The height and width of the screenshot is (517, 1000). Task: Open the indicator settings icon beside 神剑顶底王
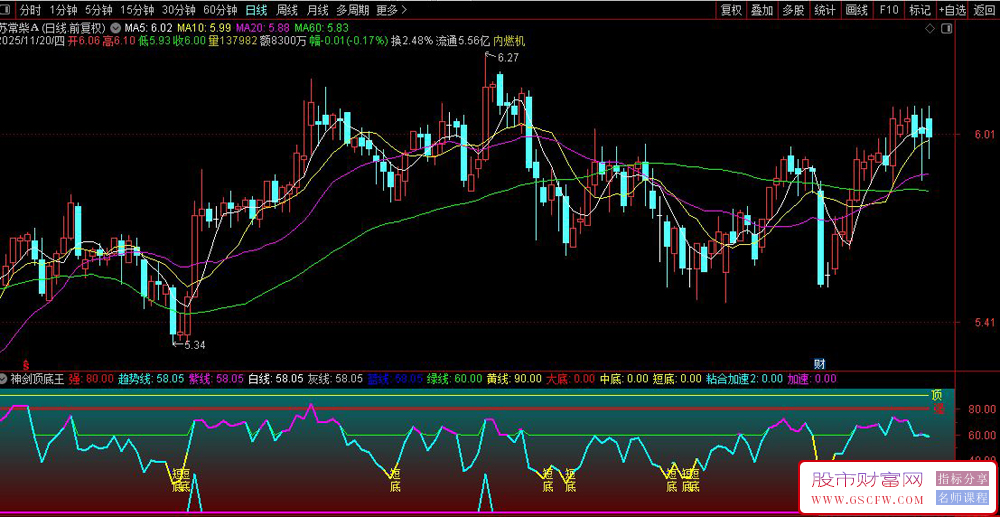pos(5,379)
